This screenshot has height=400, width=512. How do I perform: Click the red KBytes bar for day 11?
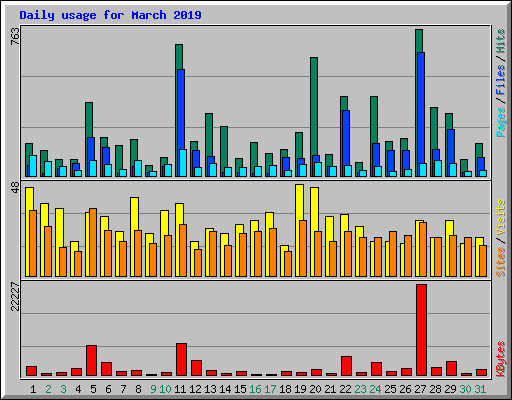click(x=181, y=360)
